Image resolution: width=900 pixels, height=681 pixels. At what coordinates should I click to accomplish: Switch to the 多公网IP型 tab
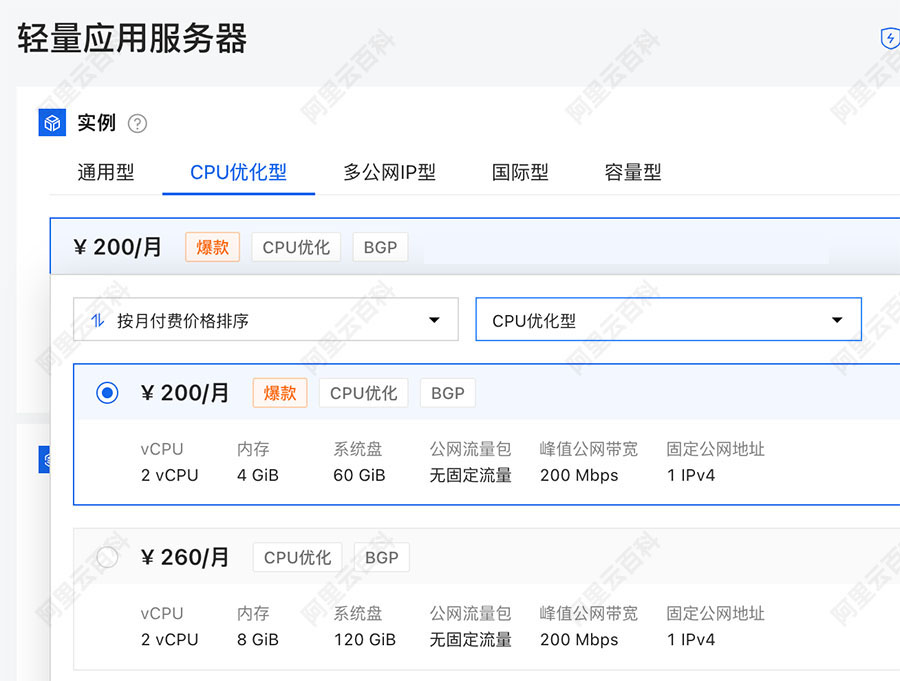tap(390, 172)
